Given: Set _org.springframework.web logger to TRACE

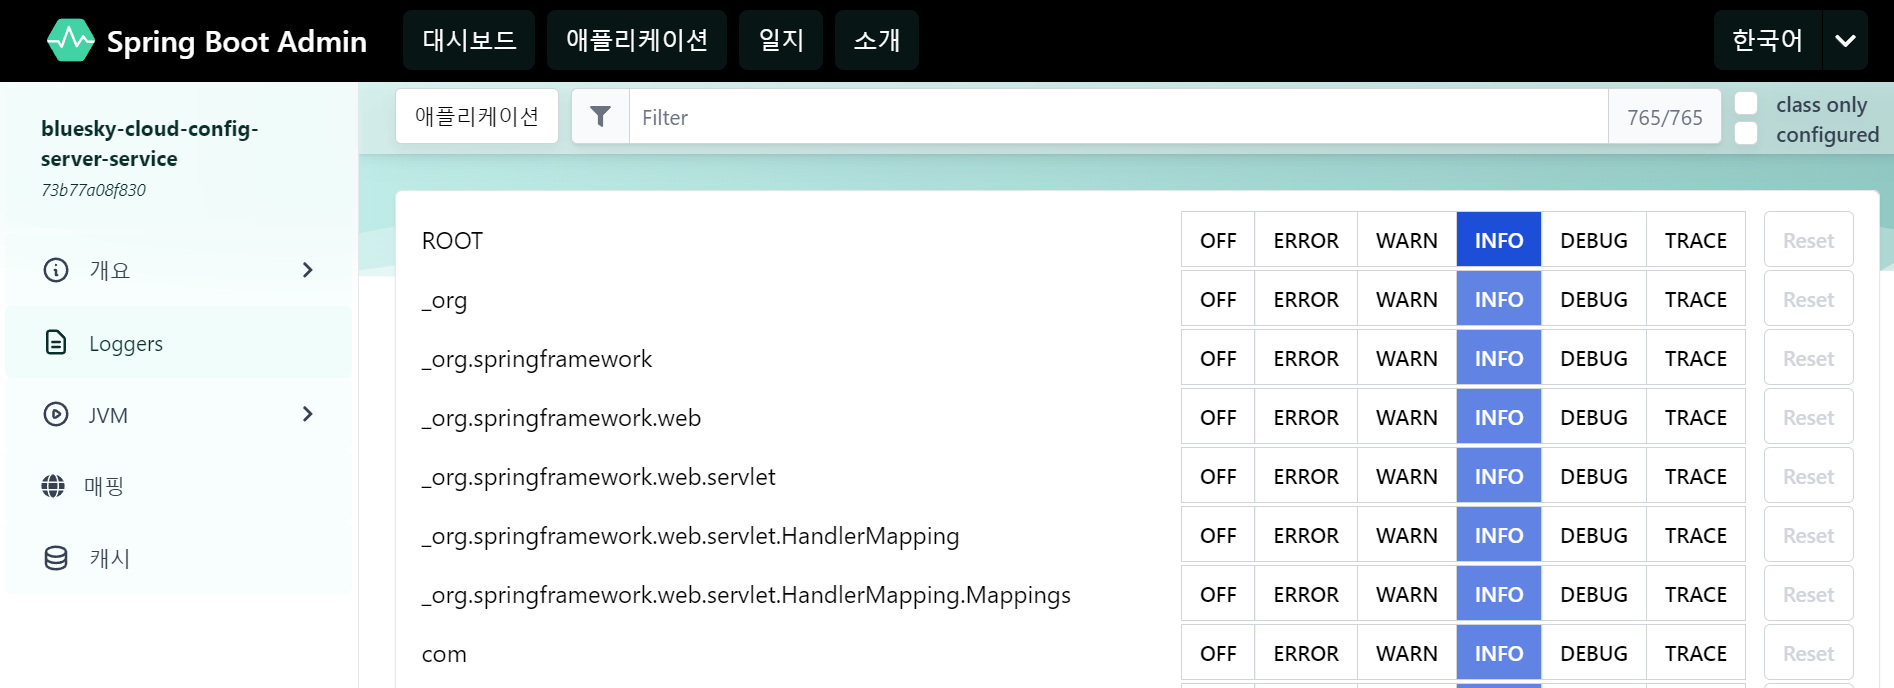Looking at the screenshot, I should pos(1696,417).
